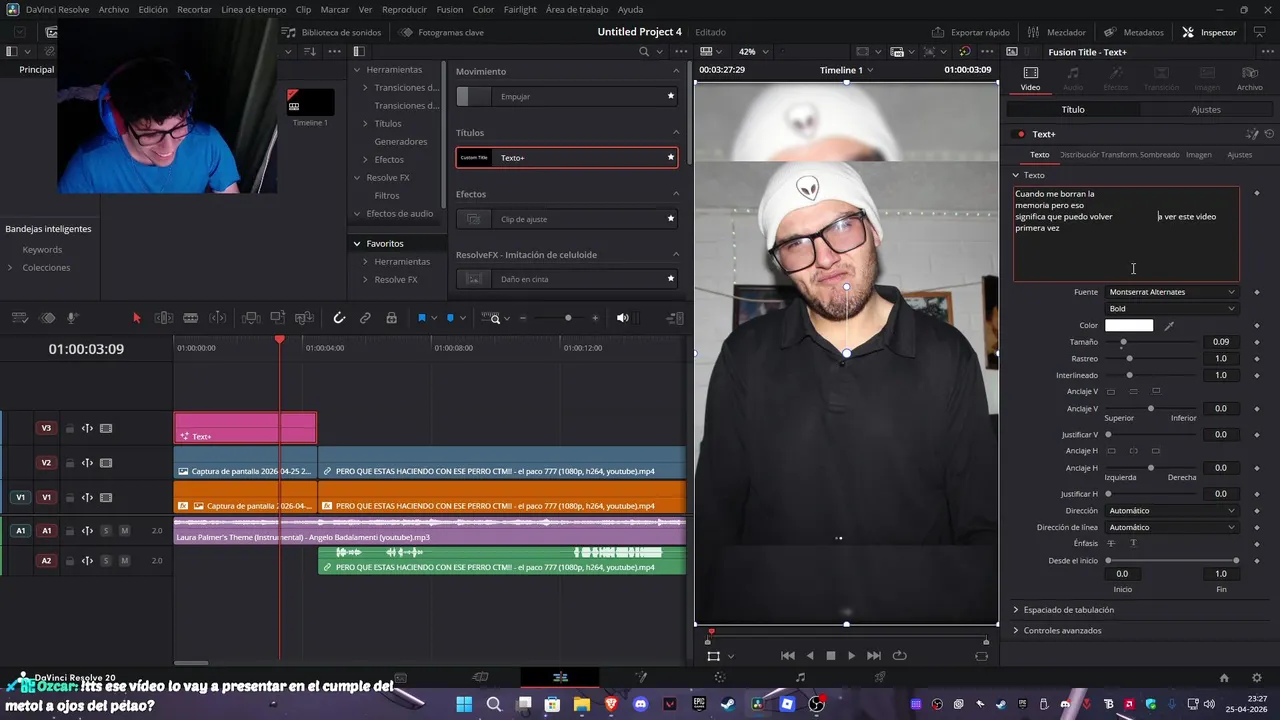Select the Ajustes tab beside Título
The height and width of the screenshot is (720, 1280).
1206,109
